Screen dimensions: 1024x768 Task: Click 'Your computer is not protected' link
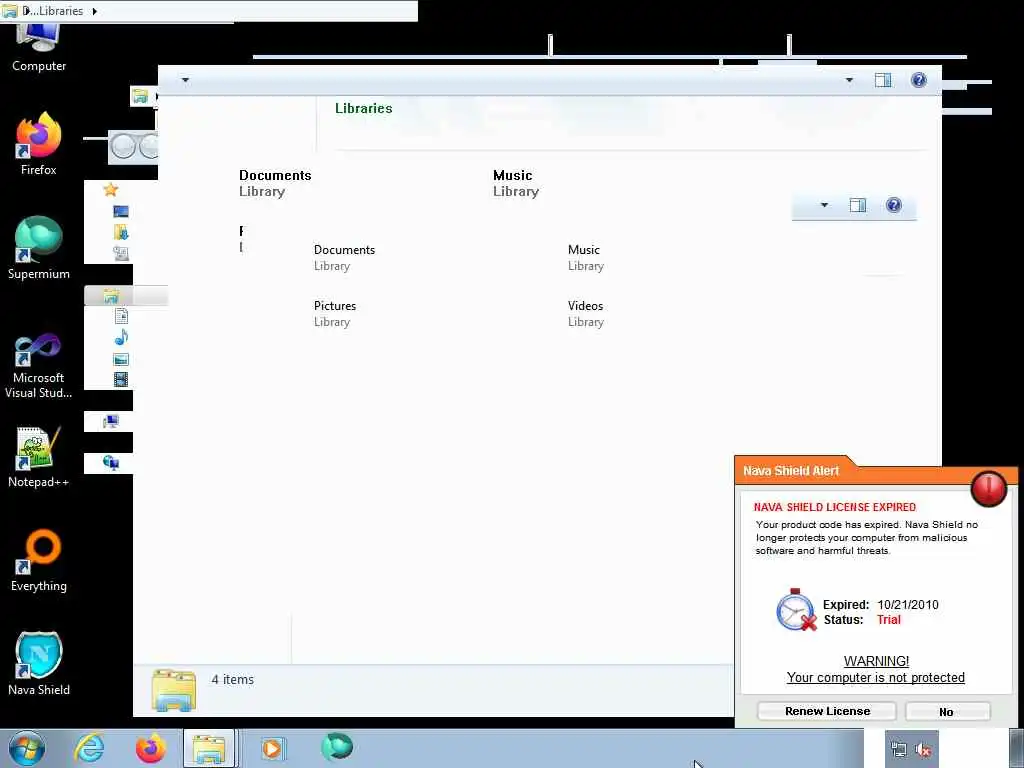875,677
